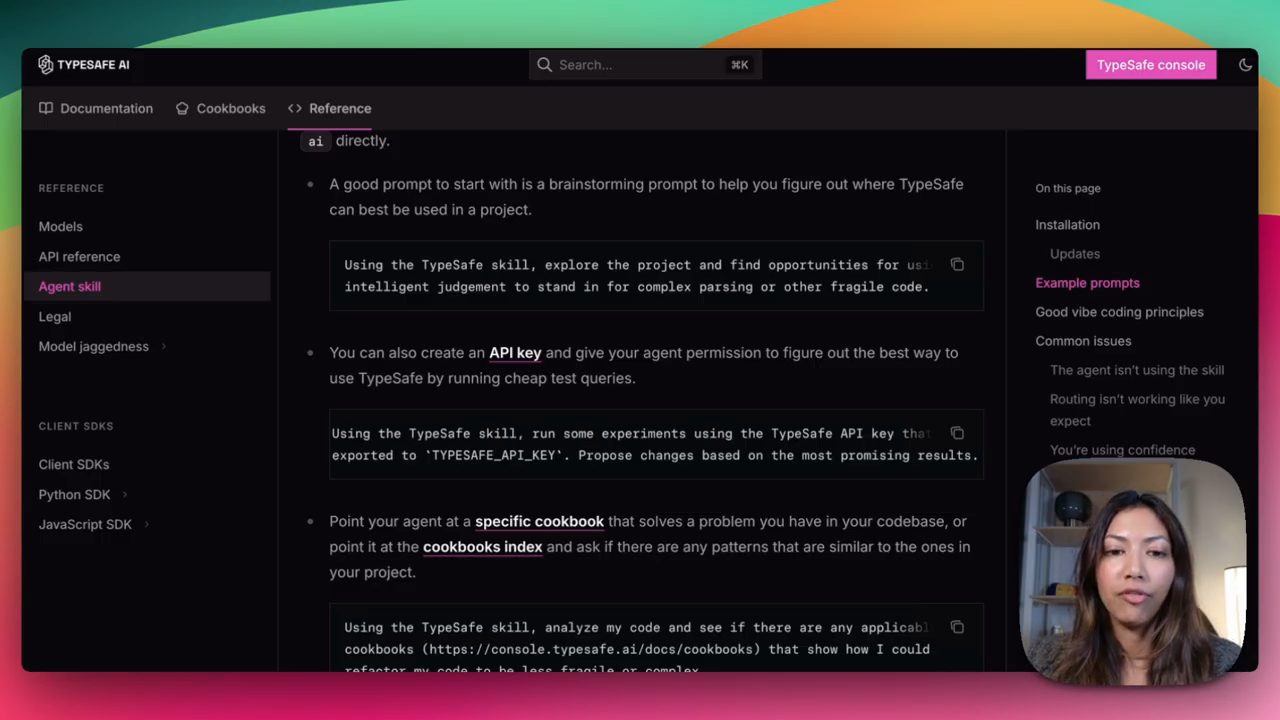This screenshot has height=720, width=1280.
Task: Jump to Installation section
Action: 1067,225
